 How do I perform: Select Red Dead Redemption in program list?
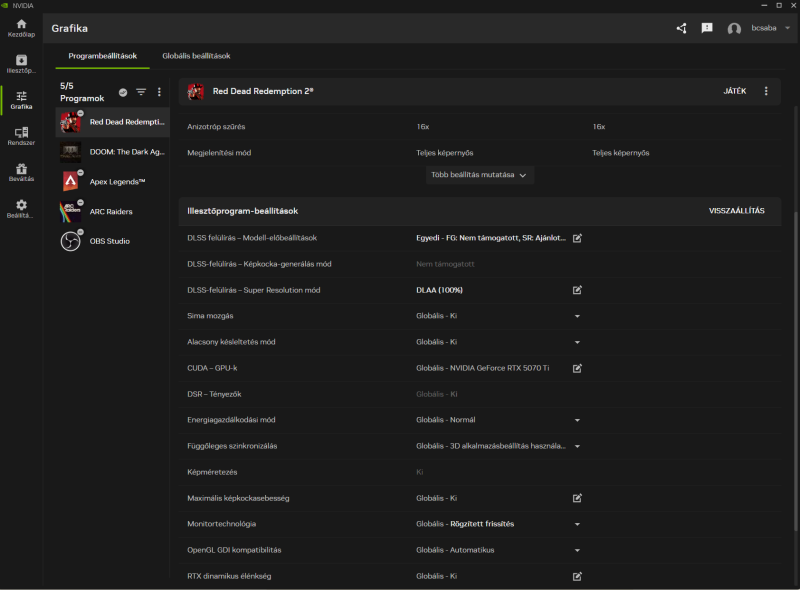tap(112, 122)
